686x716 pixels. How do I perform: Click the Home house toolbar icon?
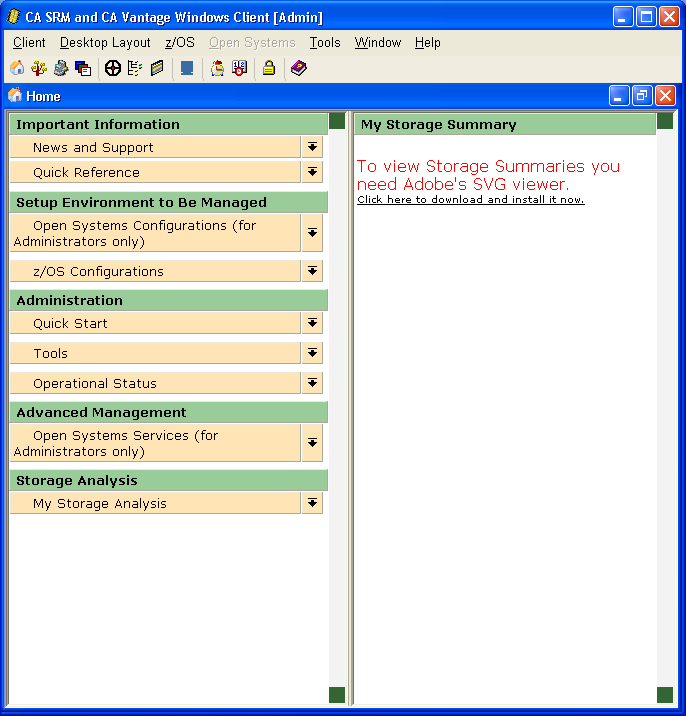click(17, 68)
